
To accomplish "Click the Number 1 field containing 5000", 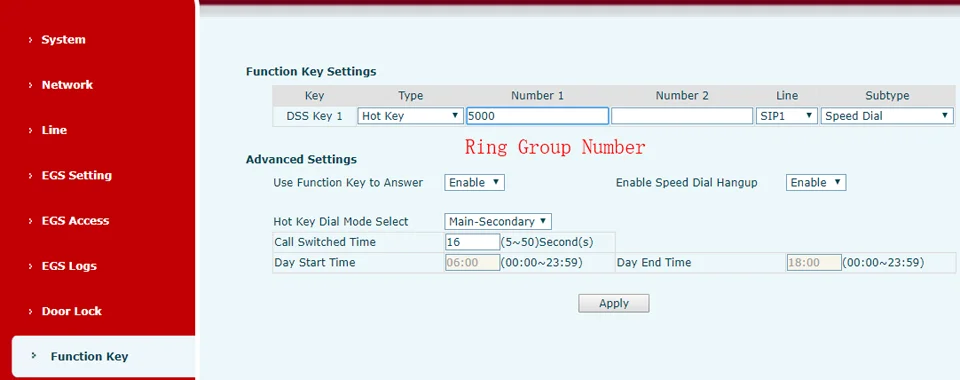I will click(x=538, y=116).
